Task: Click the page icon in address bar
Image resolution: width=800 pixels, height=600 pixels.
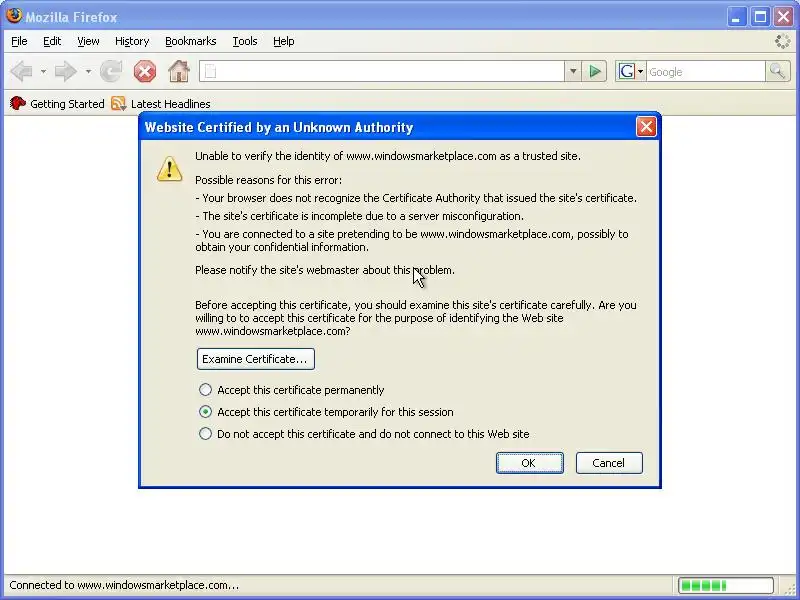Action: coord(211,71)
